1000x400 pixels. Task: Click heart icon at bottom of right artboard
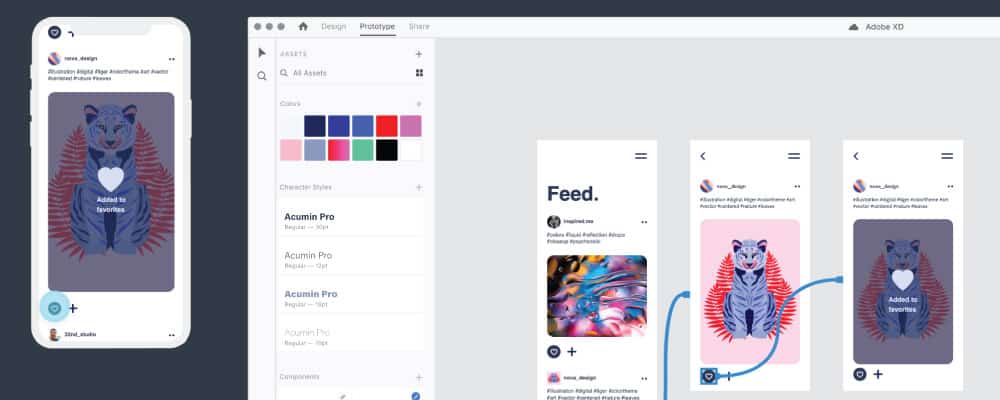(860, 374)
